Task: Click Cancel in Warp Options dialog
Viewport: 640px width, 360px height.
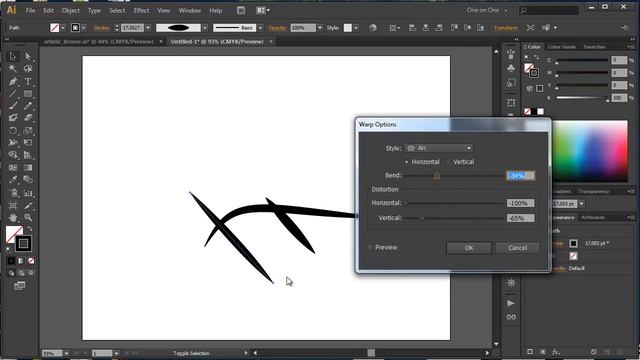Action: click(x=518, y=248)
